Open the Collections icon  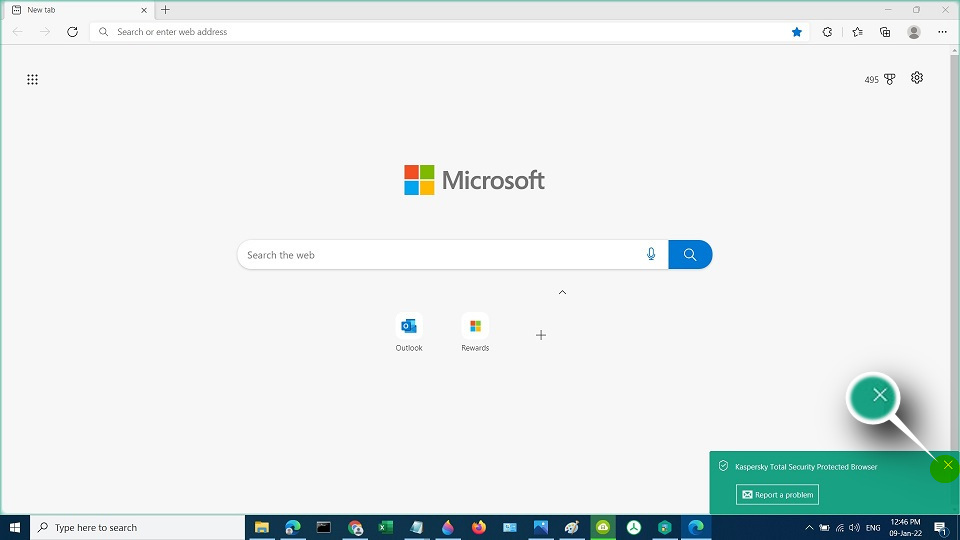click(885, 32)
